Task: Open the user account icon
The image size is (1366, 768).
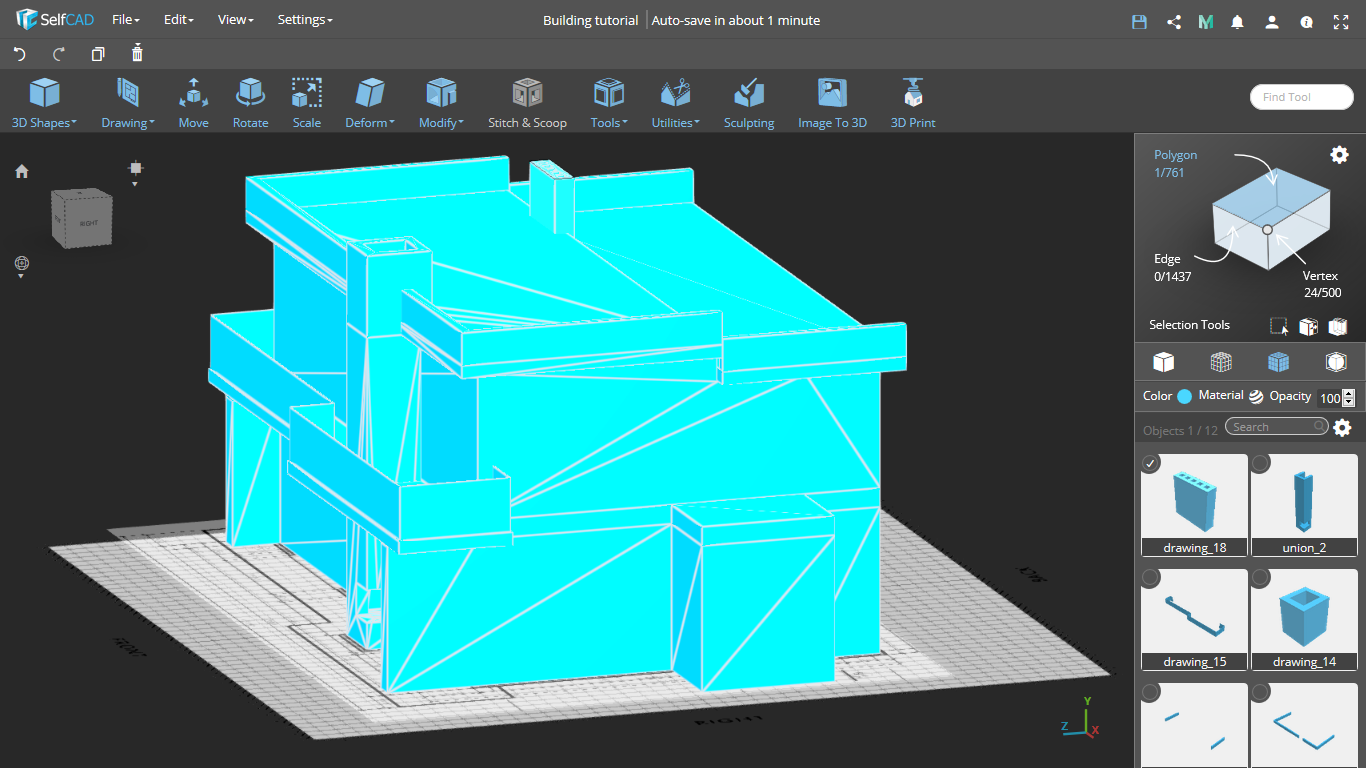Action: coord(1272,21)
